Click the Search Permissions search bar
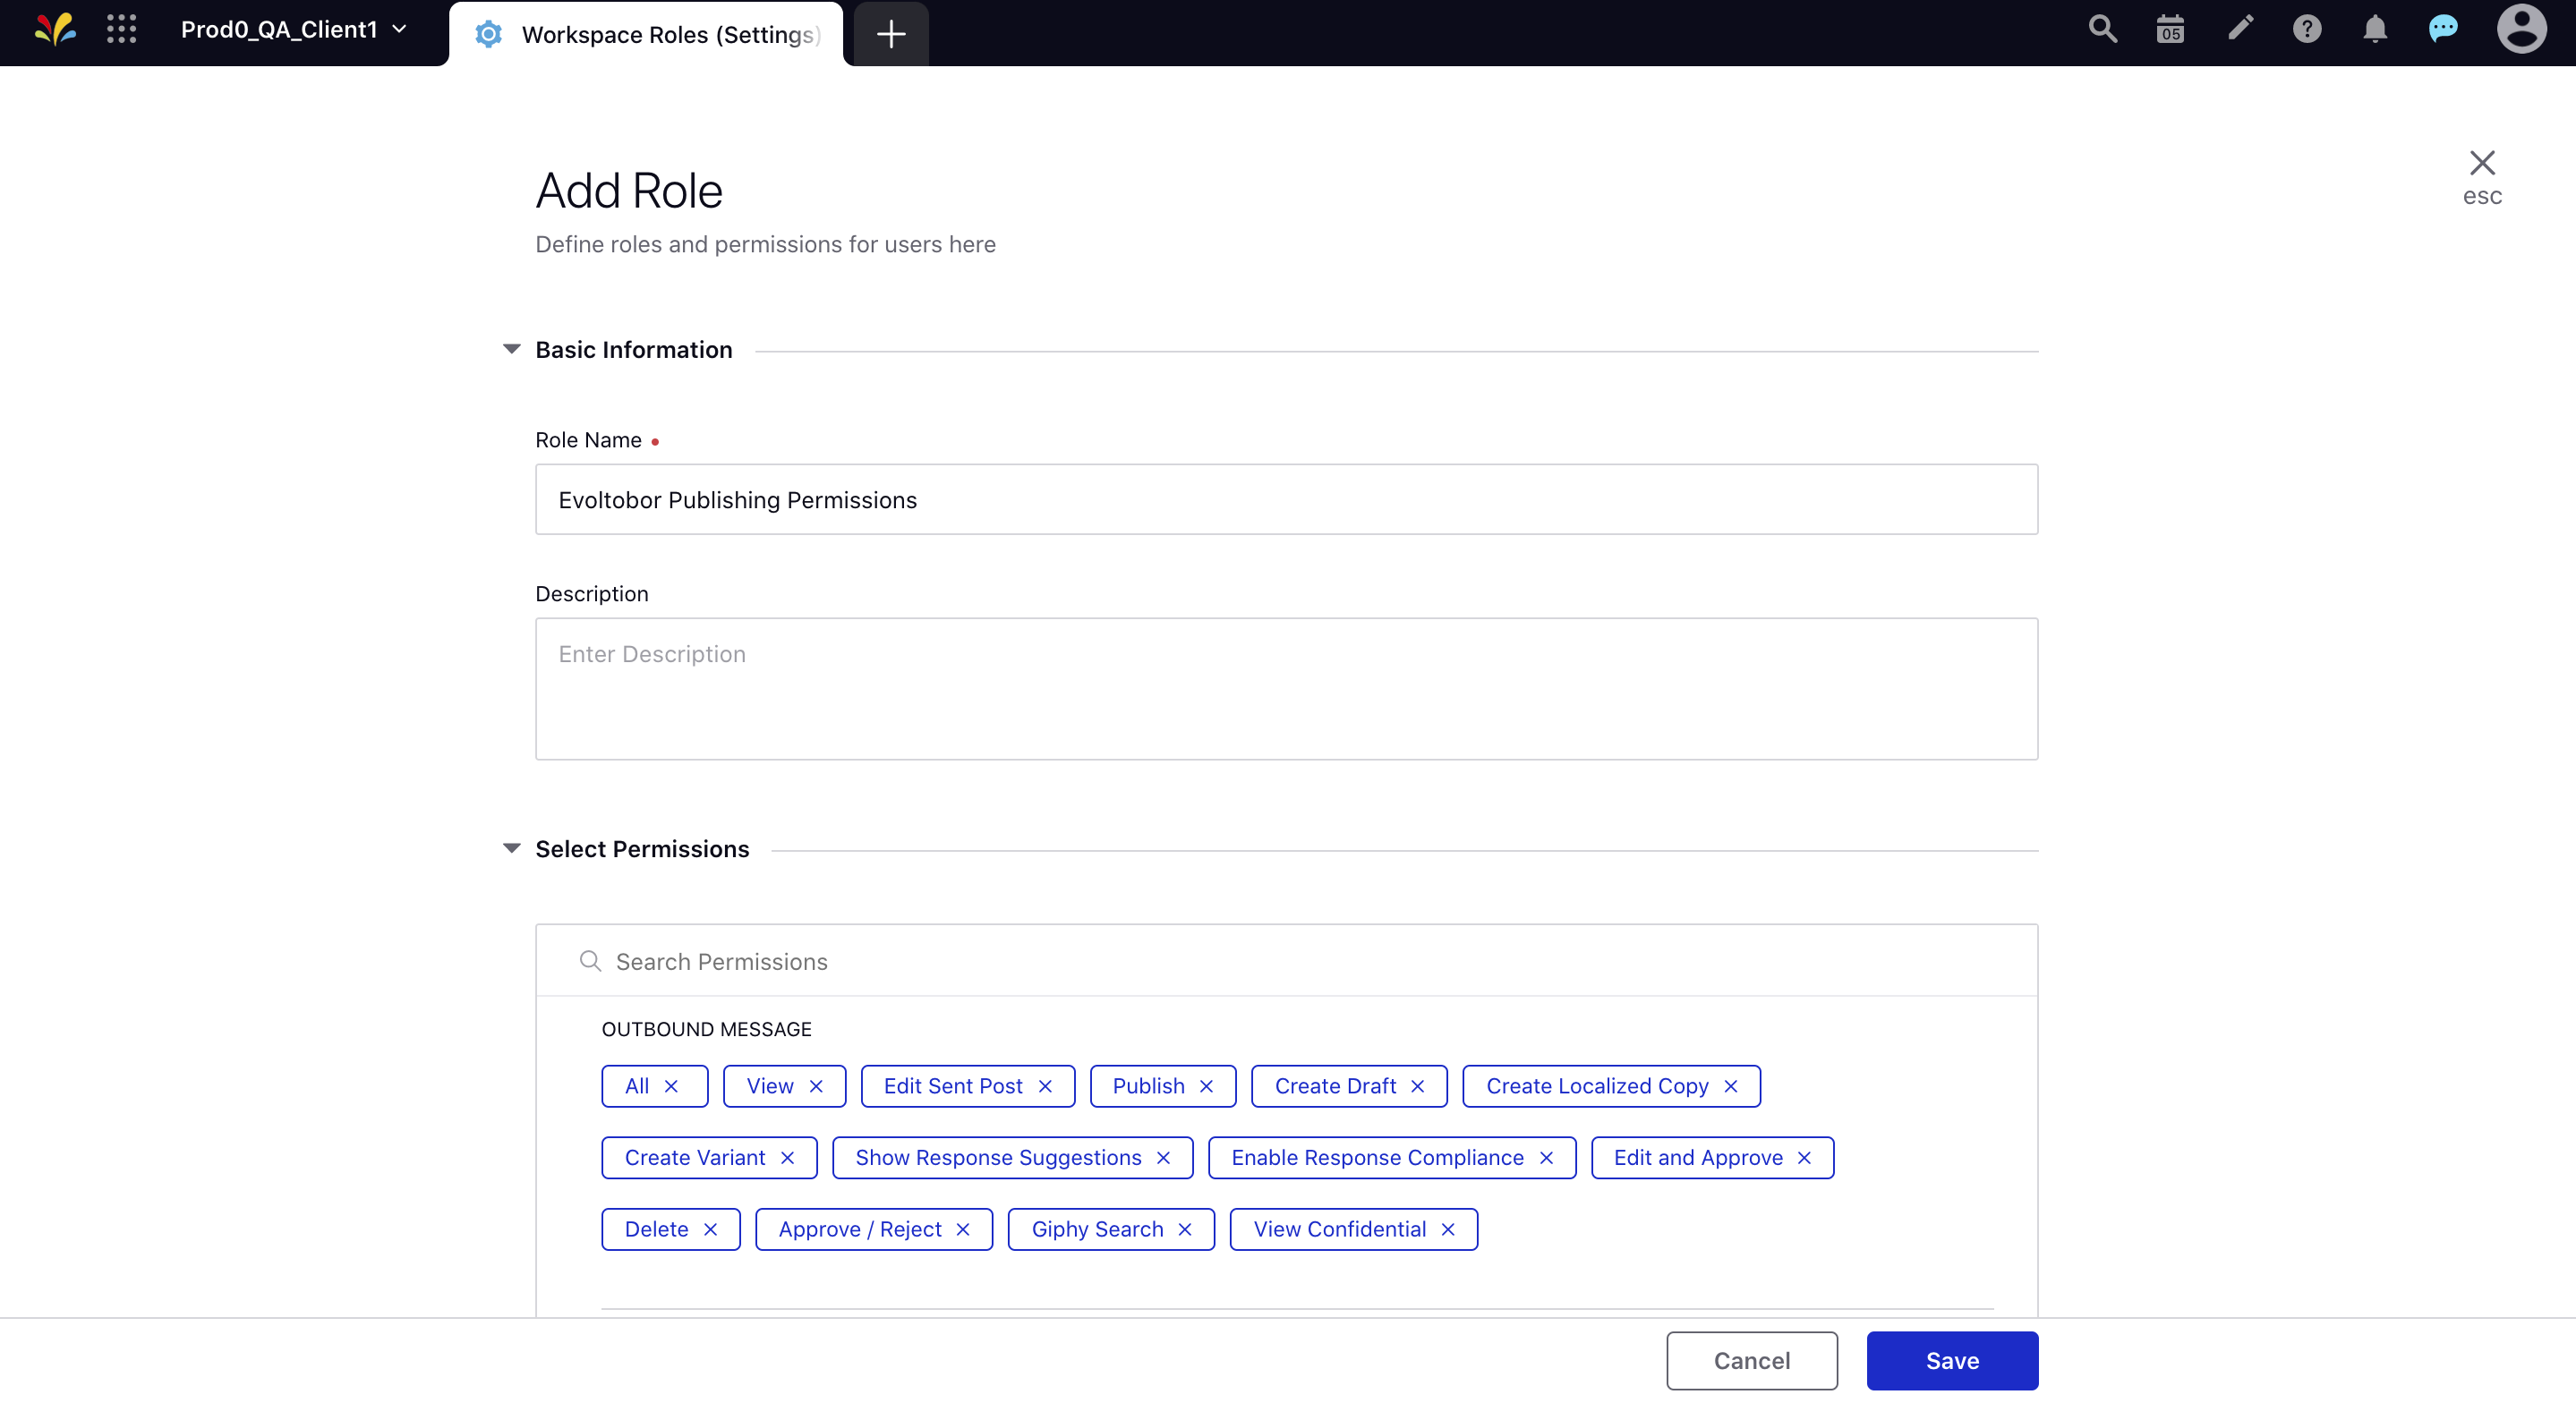This screenshot has height=1403, width=2576. (1287, 961)
